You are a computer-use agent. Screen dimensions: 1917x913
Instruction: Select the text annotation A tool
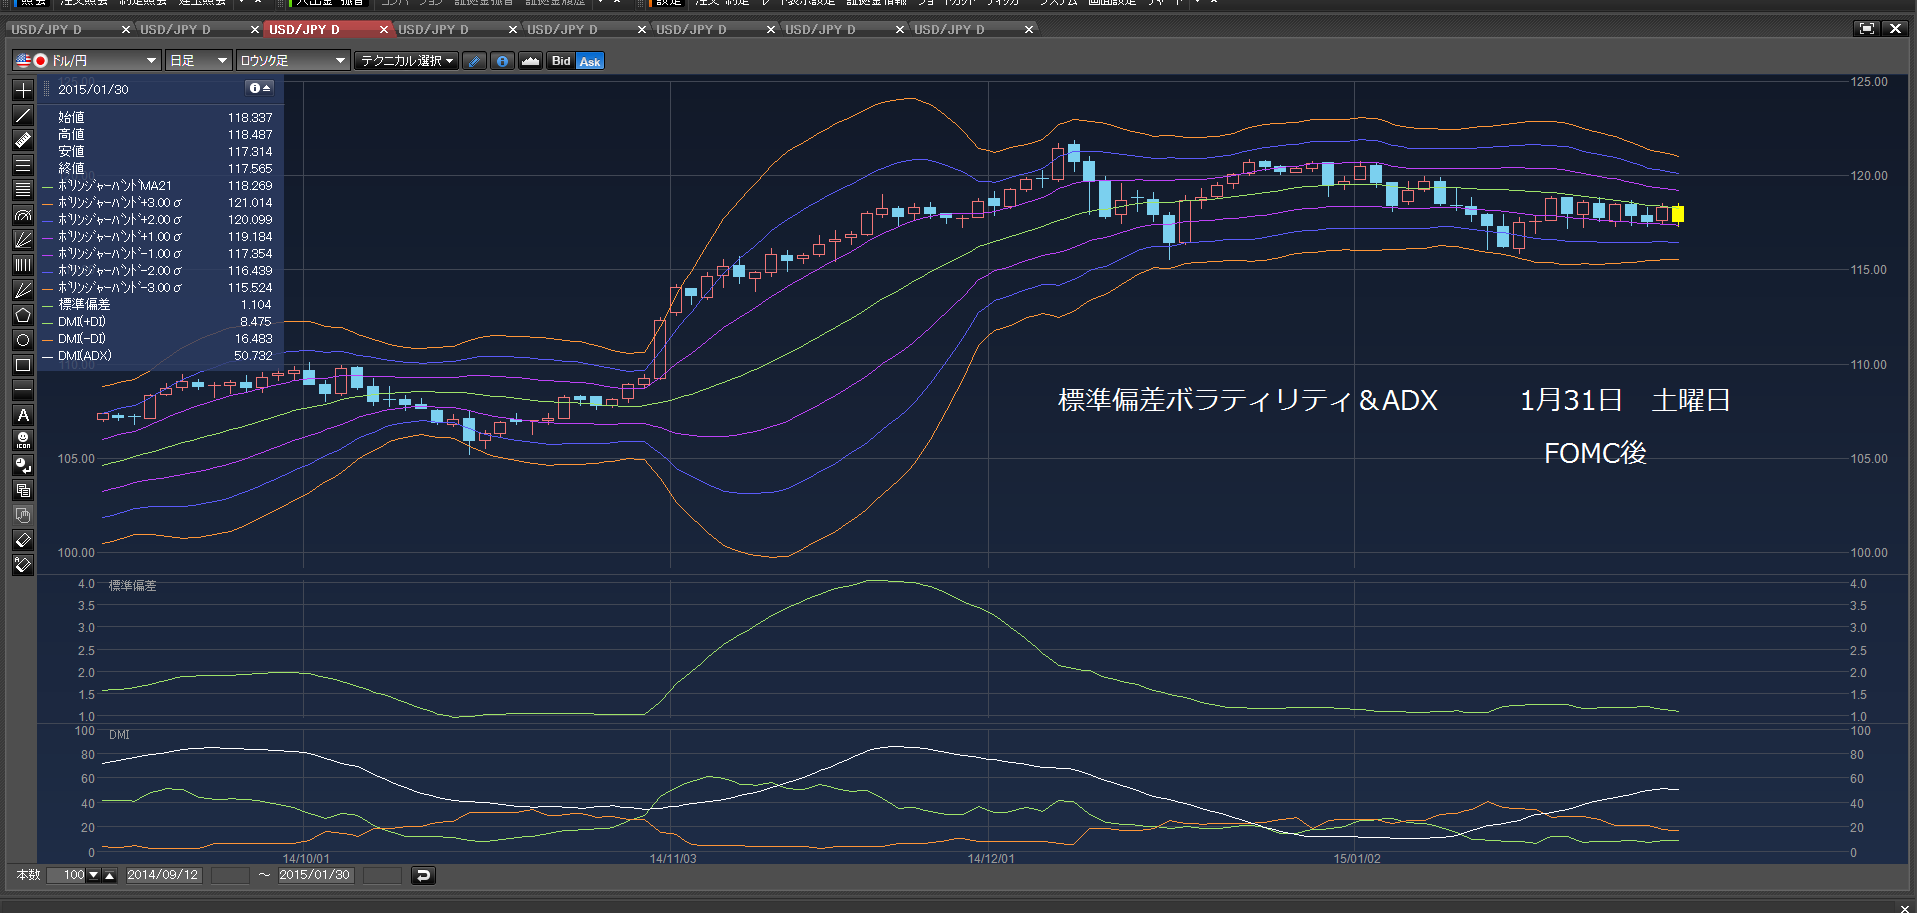pyautogui.click(x=23, y=415)
